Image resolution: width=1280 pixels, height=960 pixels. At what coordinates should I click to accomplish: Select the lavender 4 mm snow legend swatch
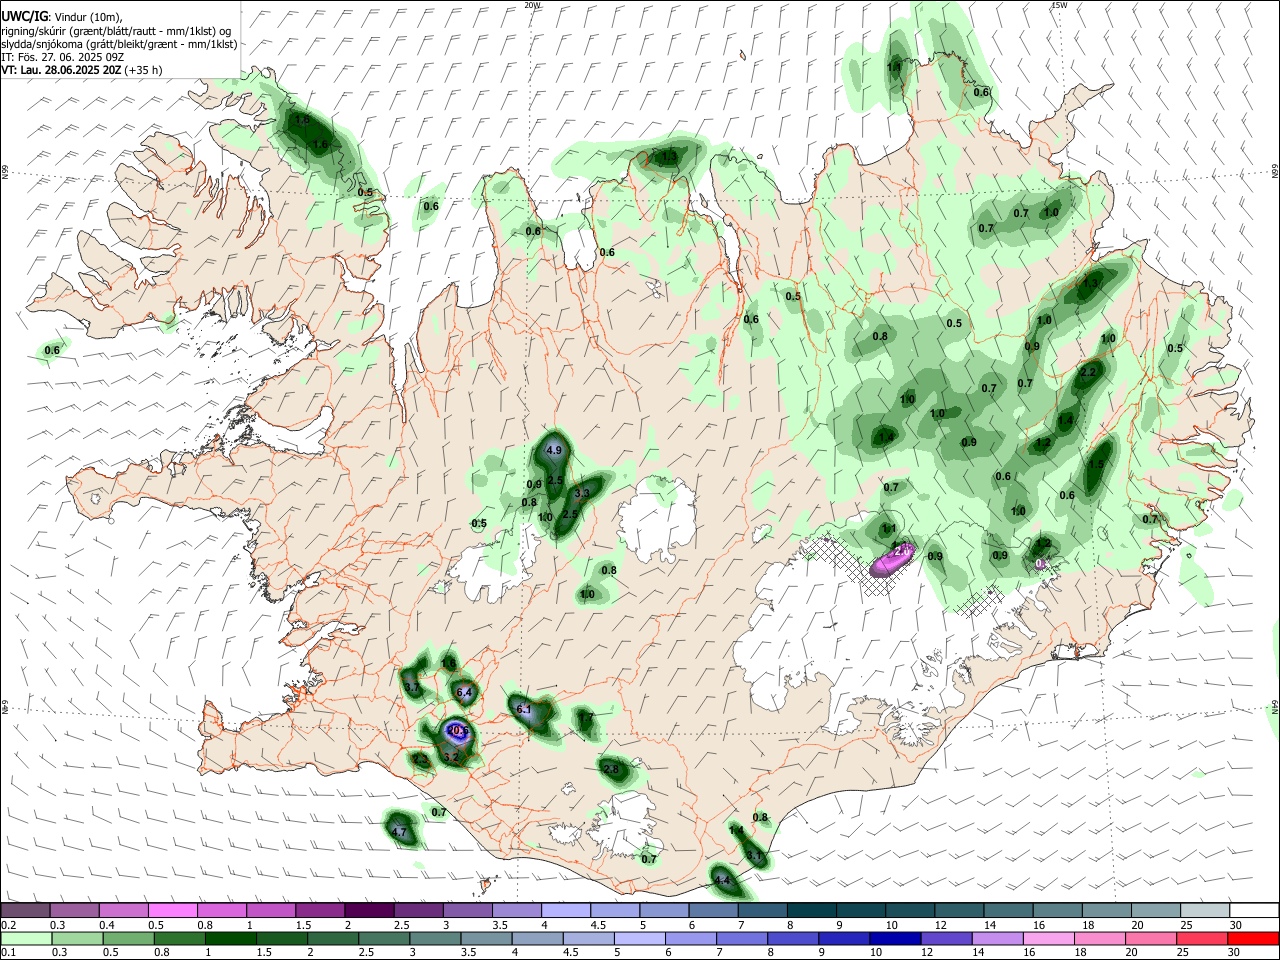tap(566, 910)
